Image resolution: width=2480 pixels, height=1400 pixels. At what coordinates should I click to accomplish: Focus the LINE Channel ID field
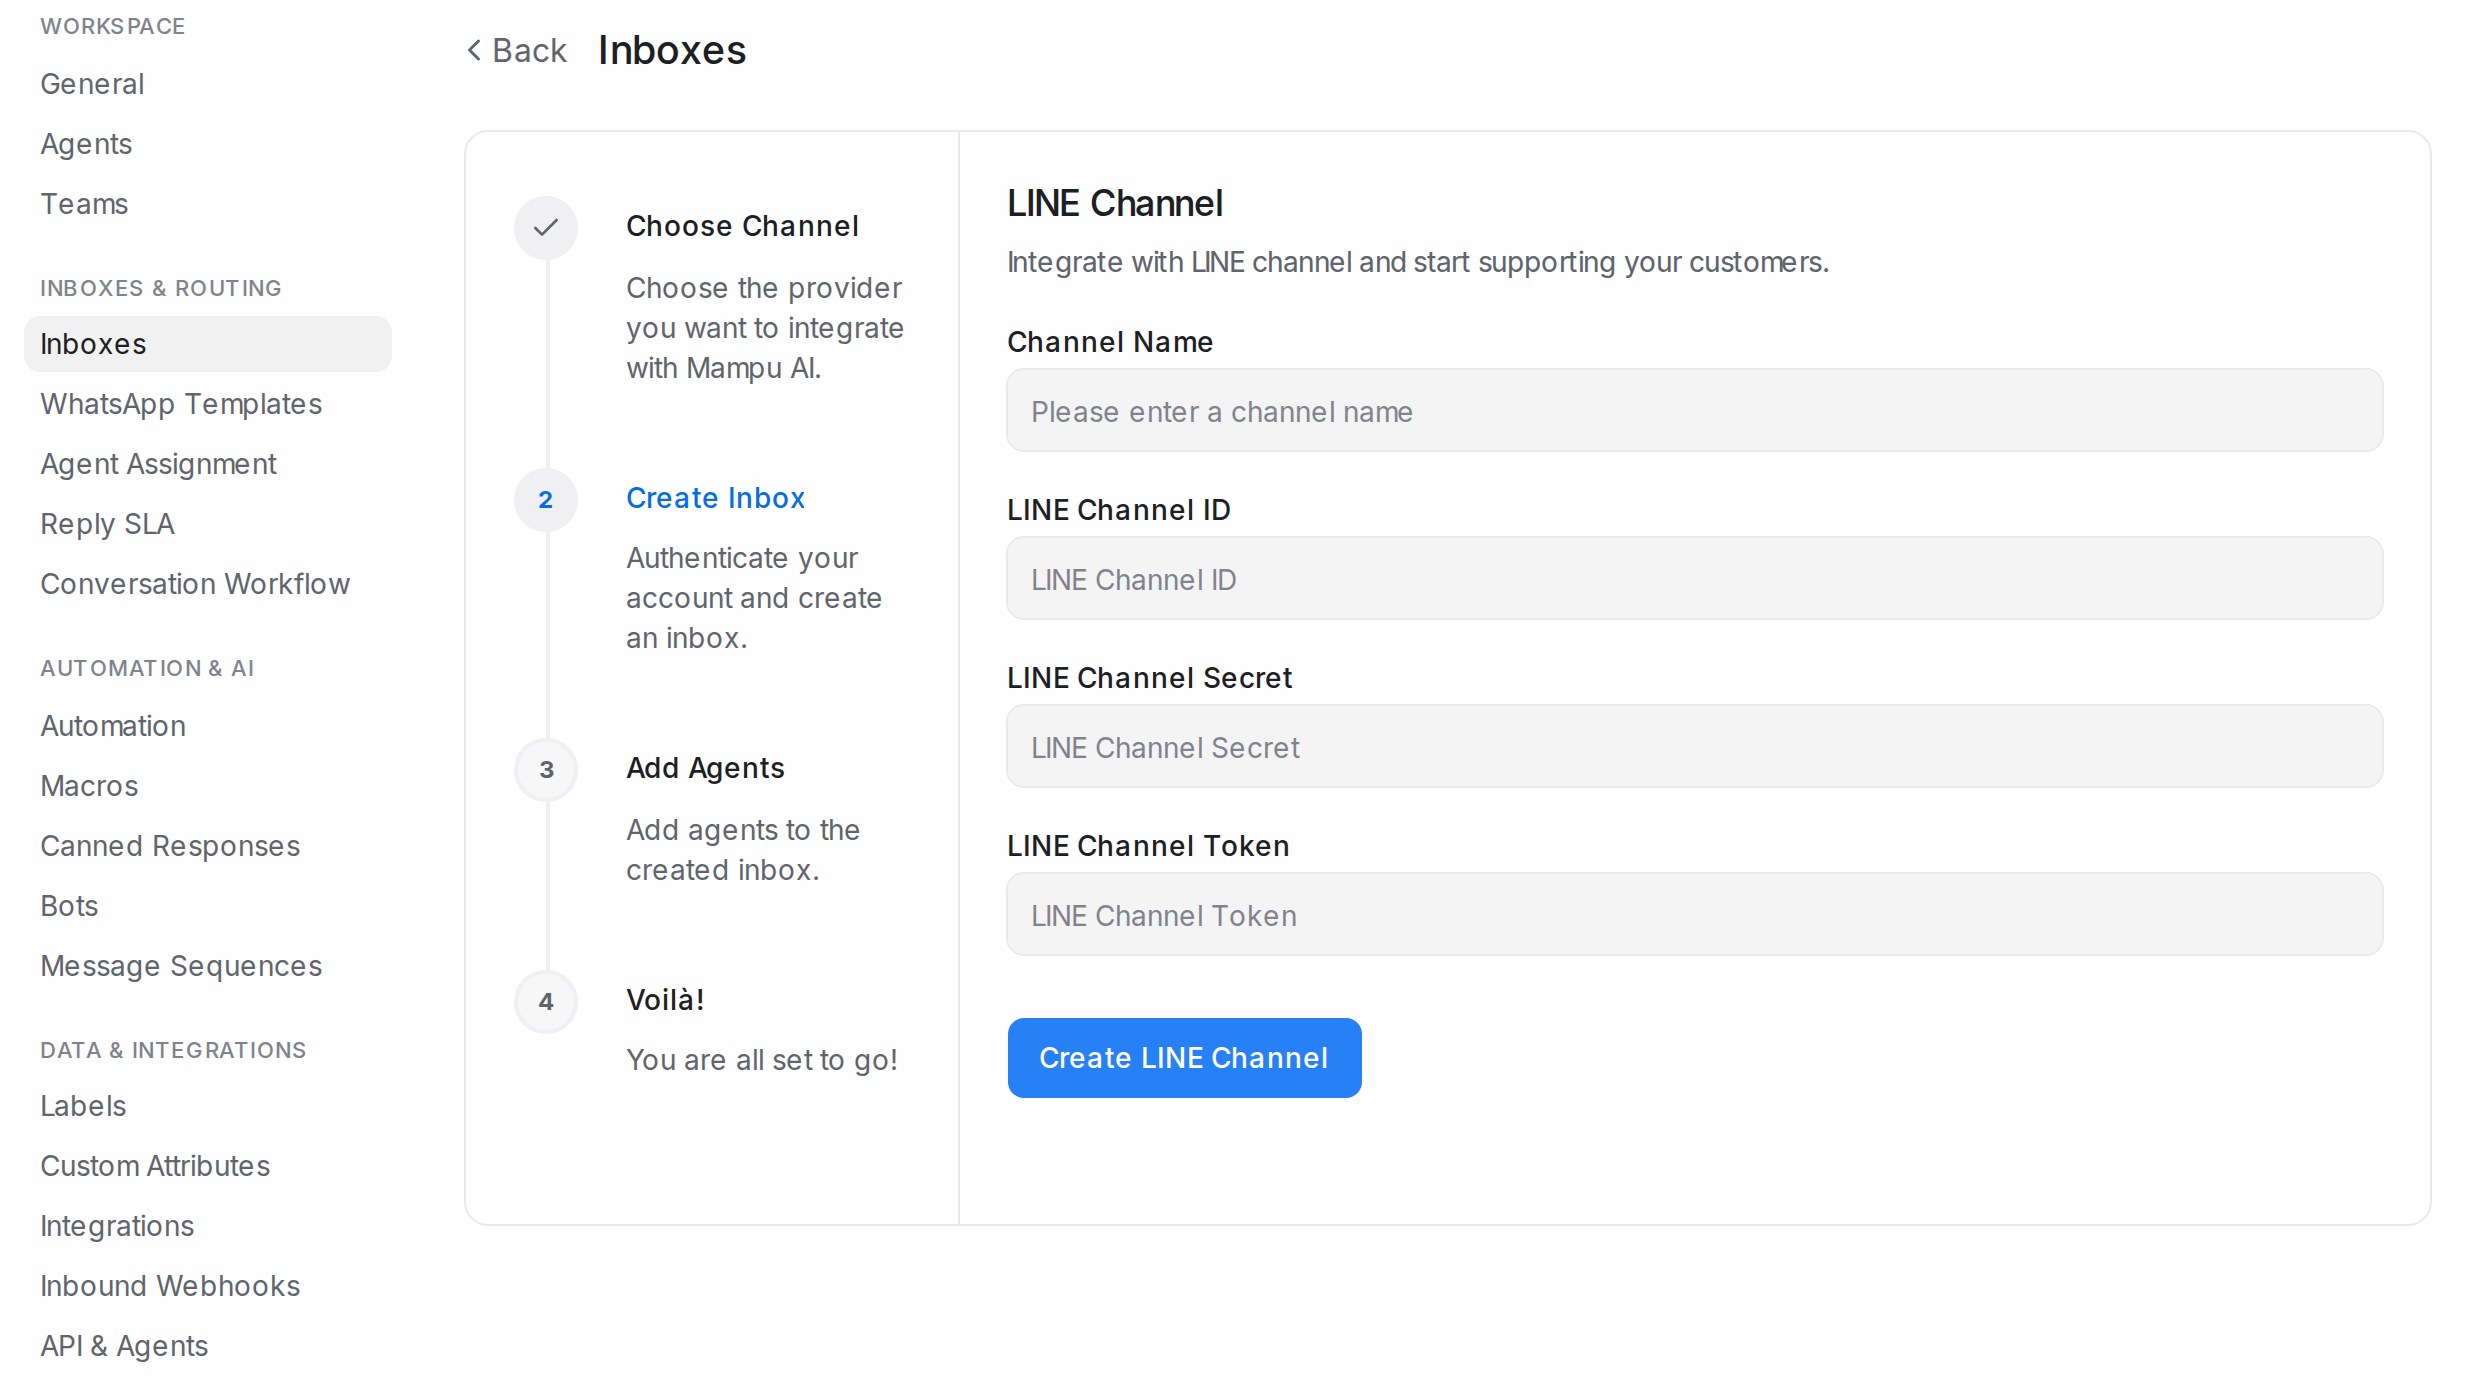[x=1694, y=579]
